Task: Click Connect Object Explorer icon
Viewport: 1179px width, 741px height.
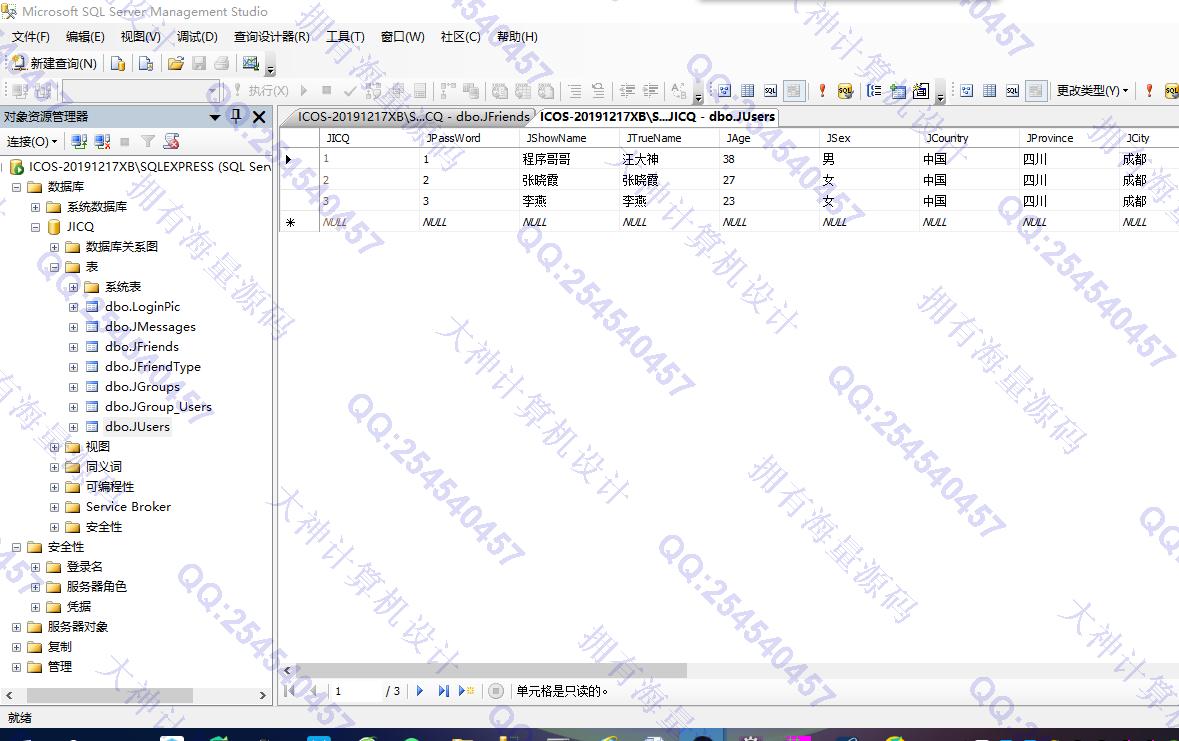Action: tap(79, 141)
